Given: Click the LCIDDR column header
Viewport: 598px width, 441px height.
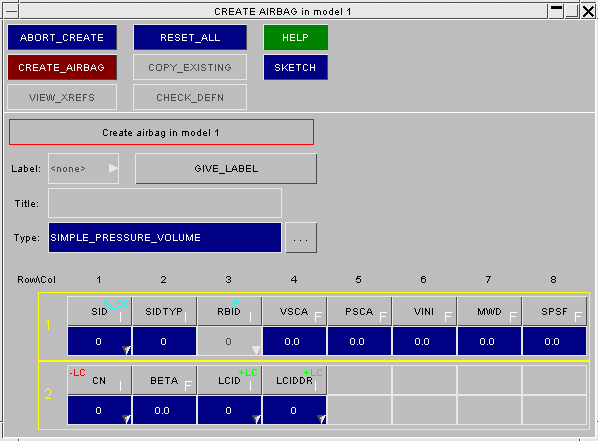Looking at the screenshot, I should (x=294, y=380).
